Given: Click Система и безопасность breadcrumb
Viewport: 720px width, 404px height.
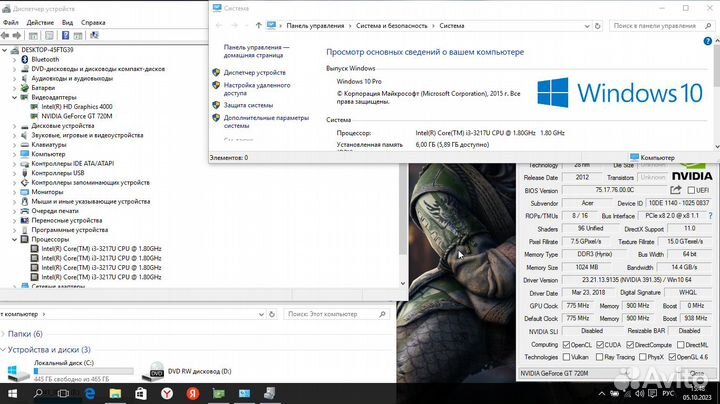Looking at the screenshot, I should pyautogui.click(x=392, y=26).
